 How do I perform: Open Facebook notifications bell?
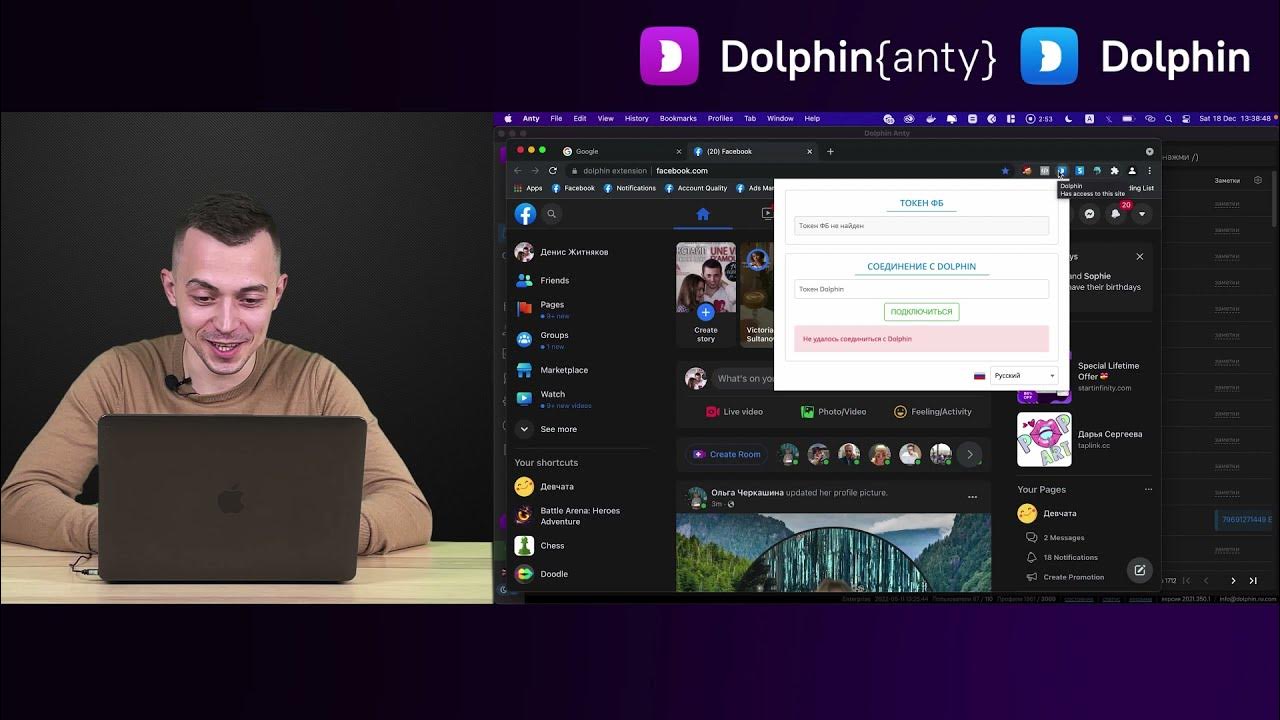coord(1116,213)
